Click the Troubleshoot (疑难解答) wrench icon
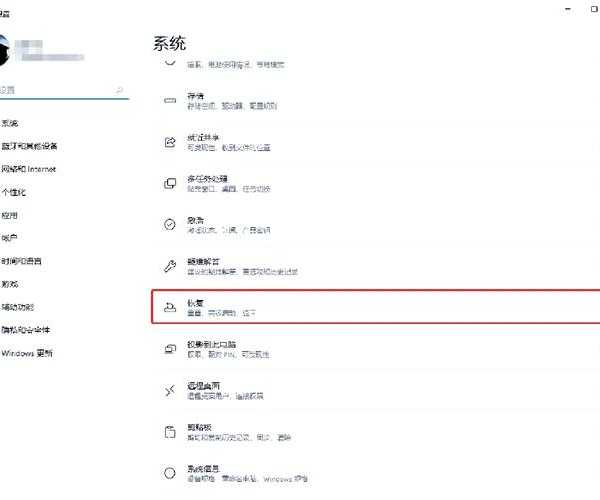The height and width of the screenshot is (500, 600). pos(169,266)
